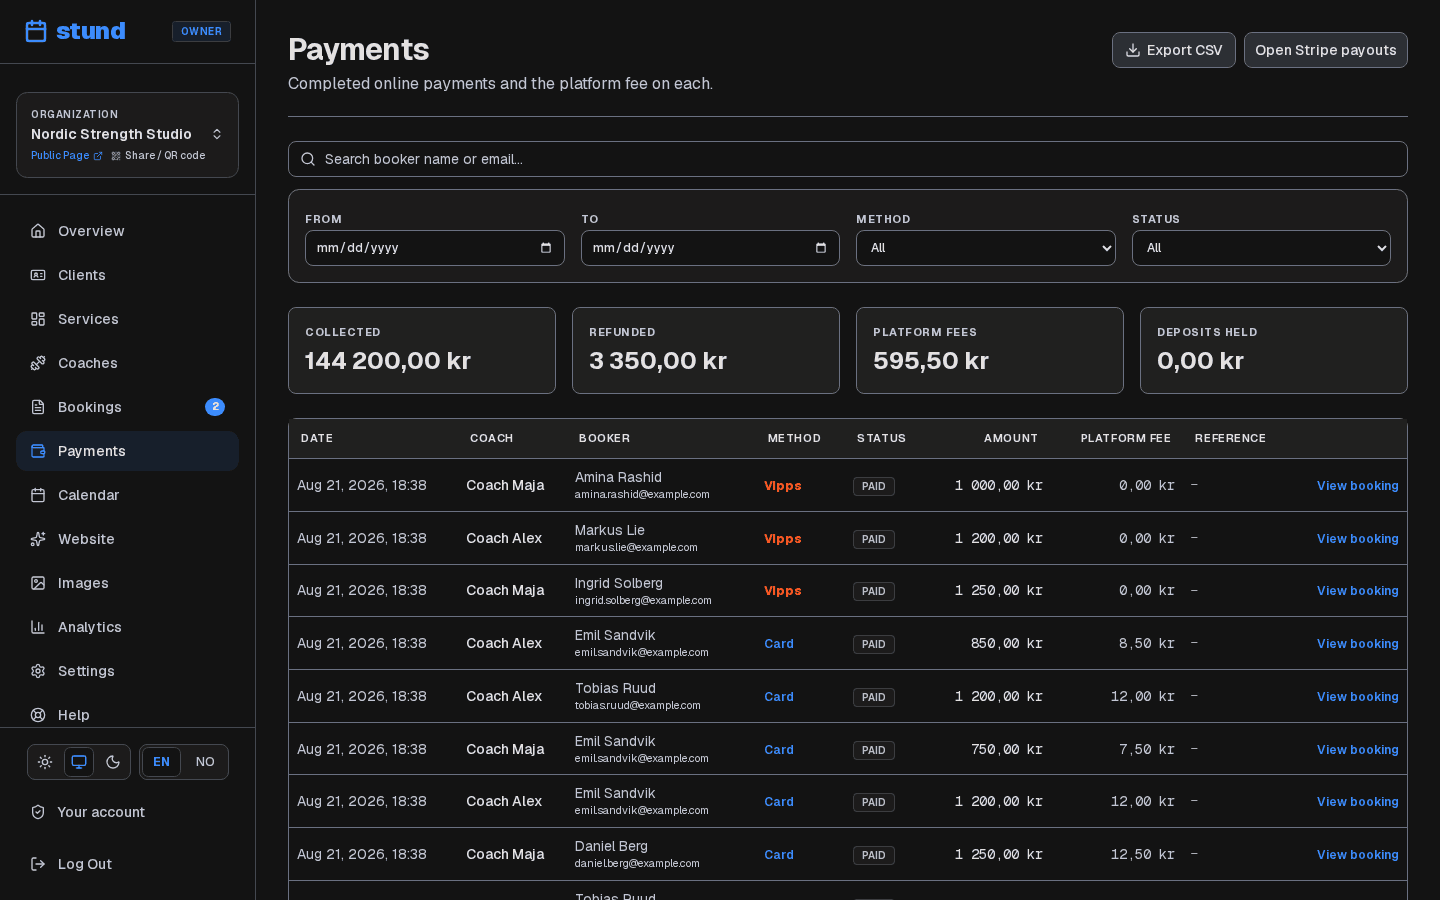Screen dimensions: 1440x900
Task: Click the Your account shield icon
Action: [38, 812]
